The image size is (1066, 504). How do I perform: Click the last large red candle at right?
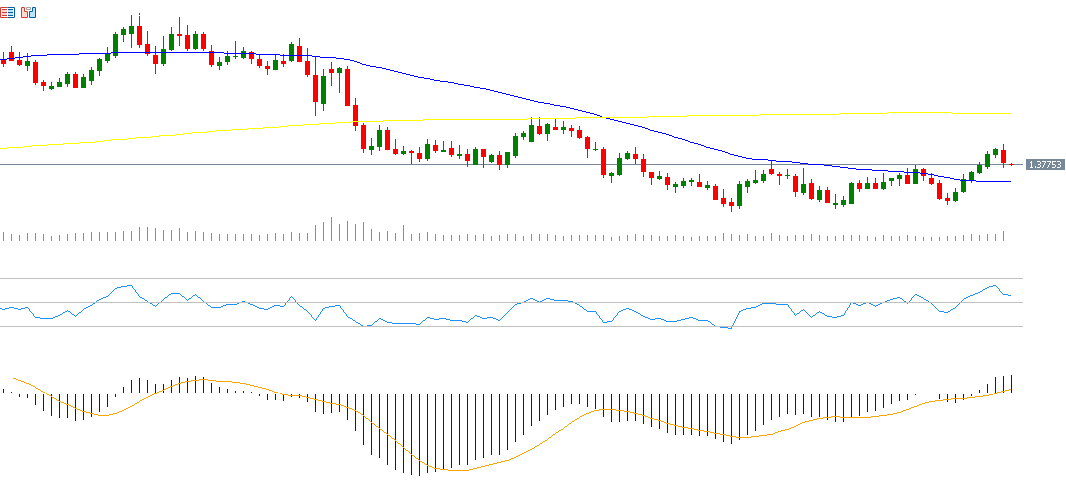point(1004,156)
